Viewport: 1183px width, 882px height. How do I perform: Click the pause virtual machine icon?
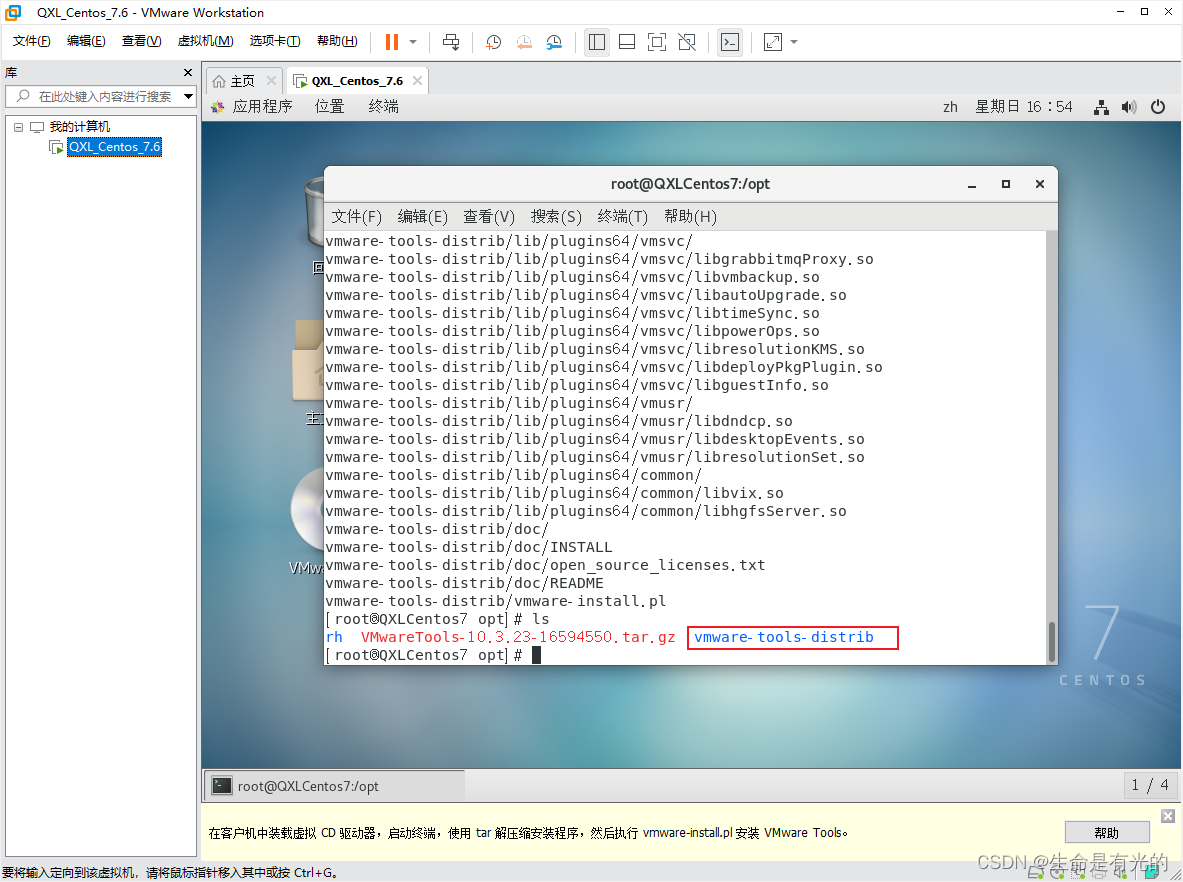point(392,42)
